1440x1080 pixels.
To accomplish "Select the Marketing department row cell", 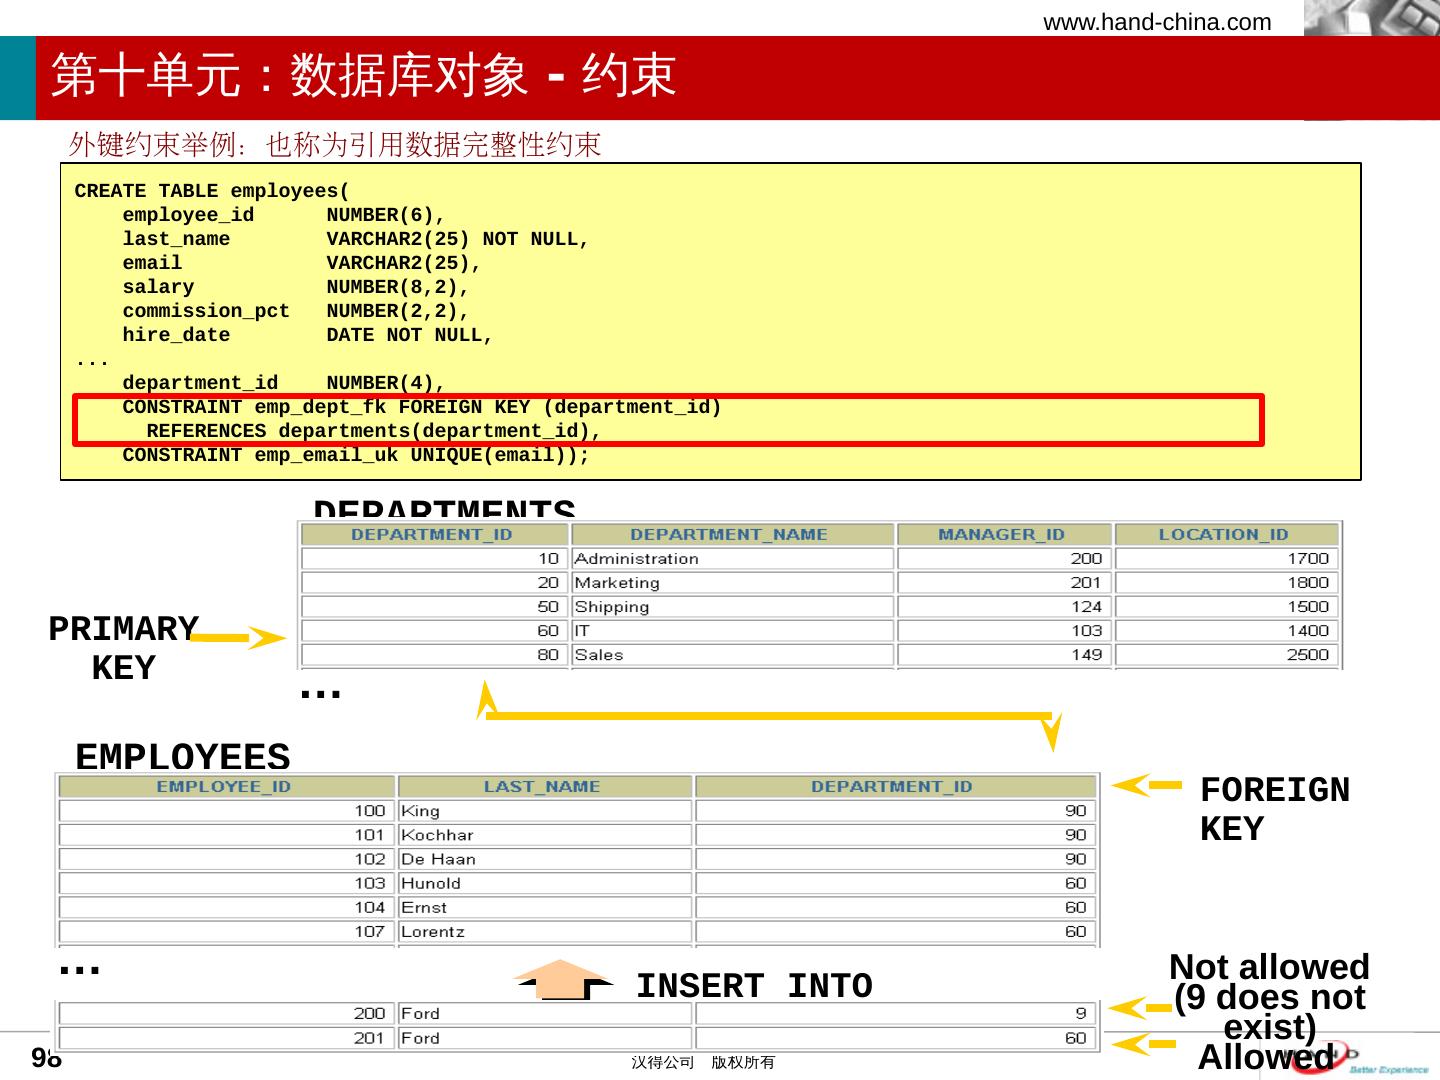I will pyautogui.click(x=730, y=583).
